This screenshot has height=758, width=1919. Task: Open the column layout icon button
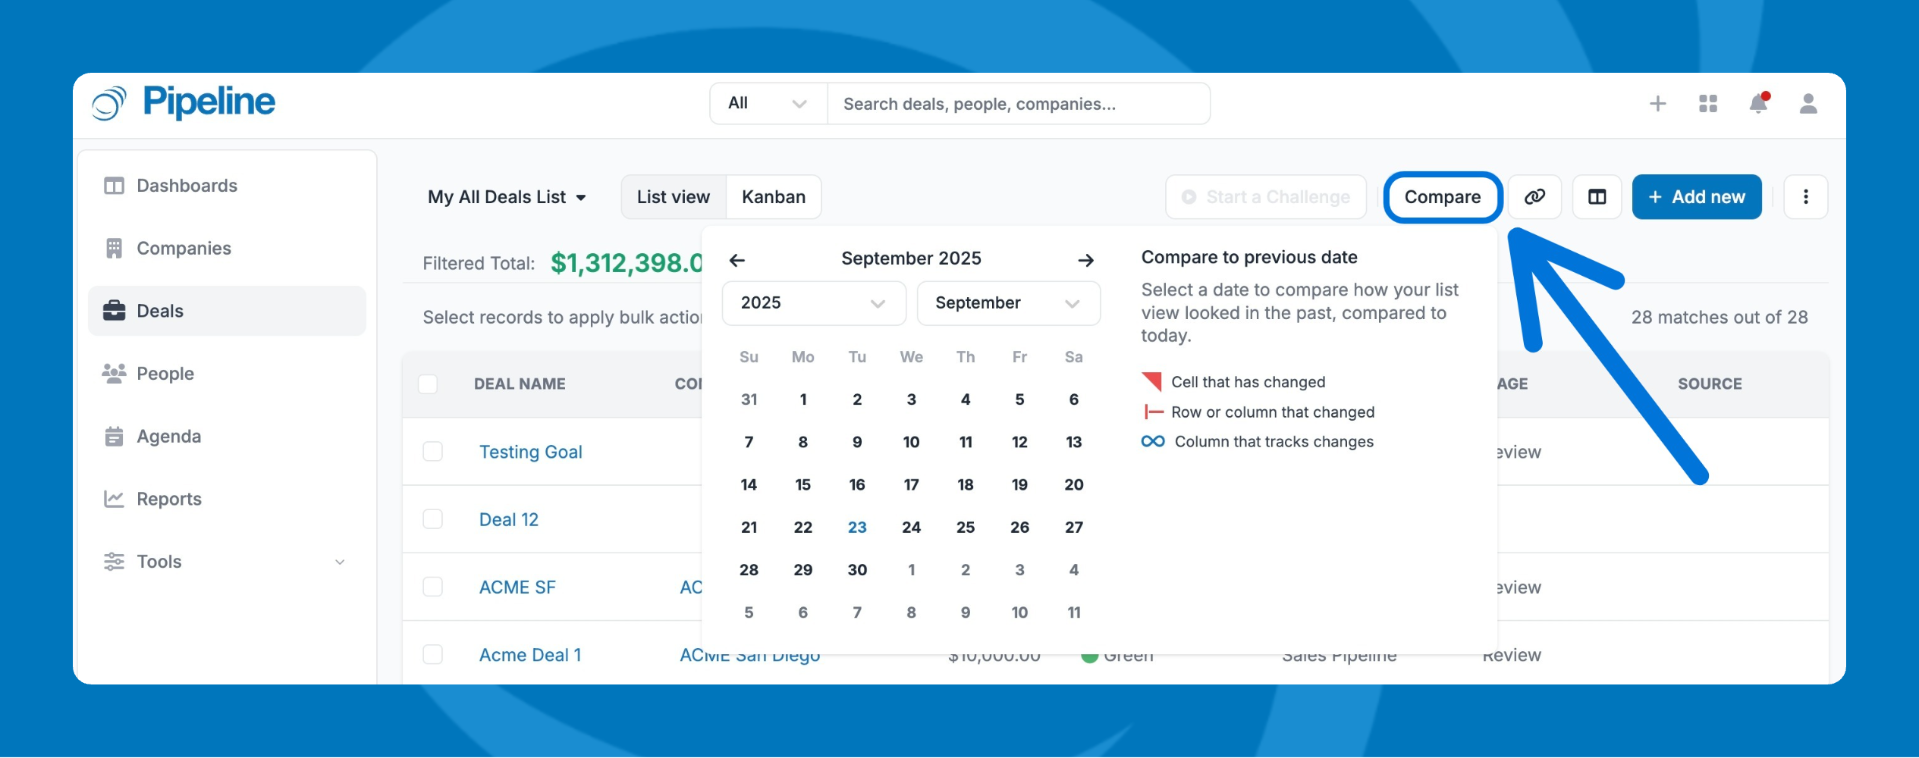coord(1597,197)
